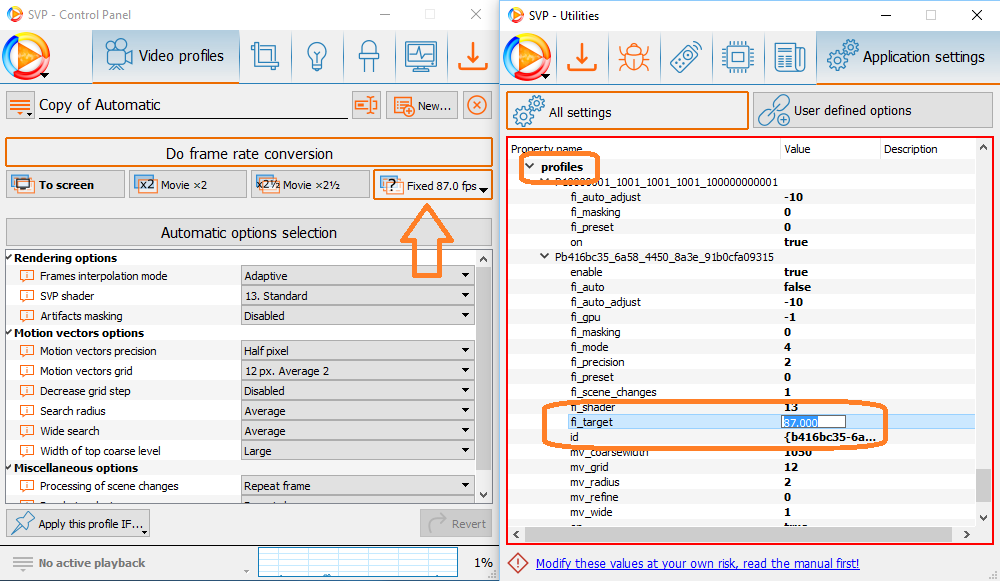The width and height of the screenshot is (1001, 582).
Task: Click the New... profile button
Action: [x=423, y=105]
